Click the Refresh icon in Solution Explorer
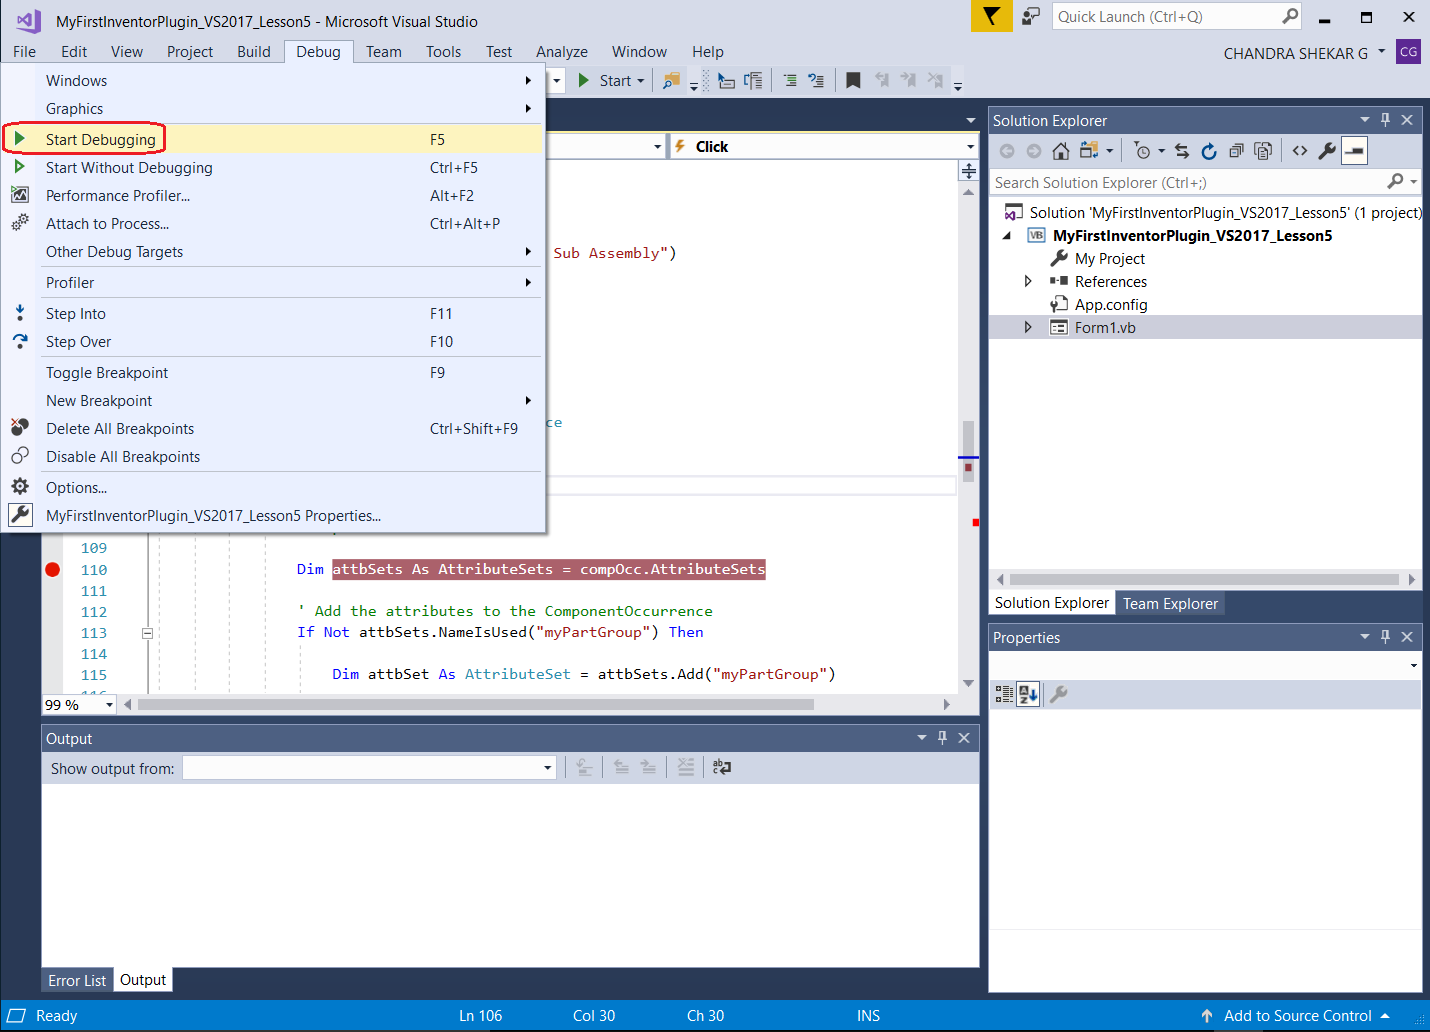This screenshot has height=1032, width=1430. [1209, 151]
